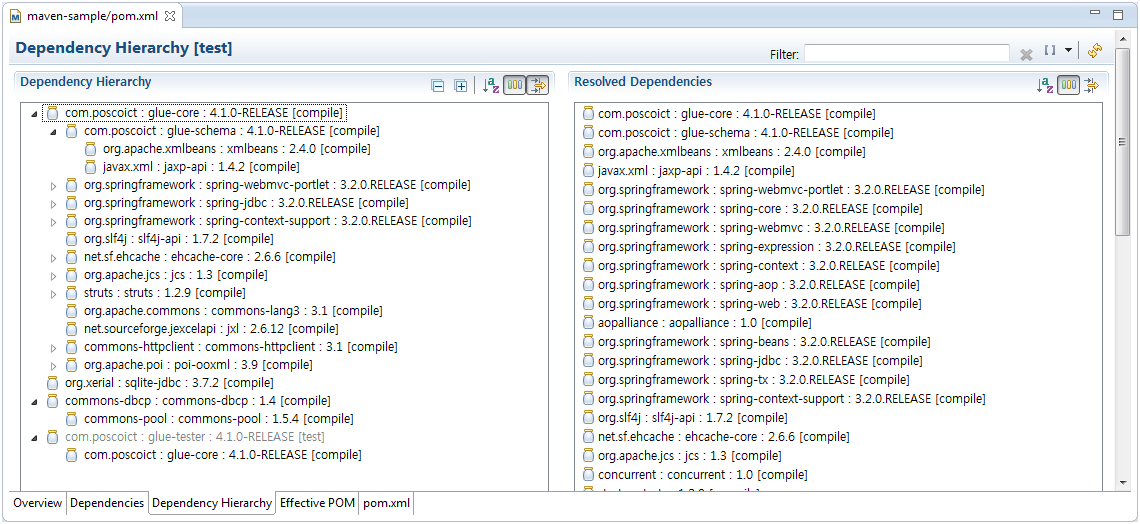Collapse the top glue-core 4.1.0-RELEASE root node
The width and height of the screenshot is (1140, 524).
pyautogui.click(x=34, y=113)
